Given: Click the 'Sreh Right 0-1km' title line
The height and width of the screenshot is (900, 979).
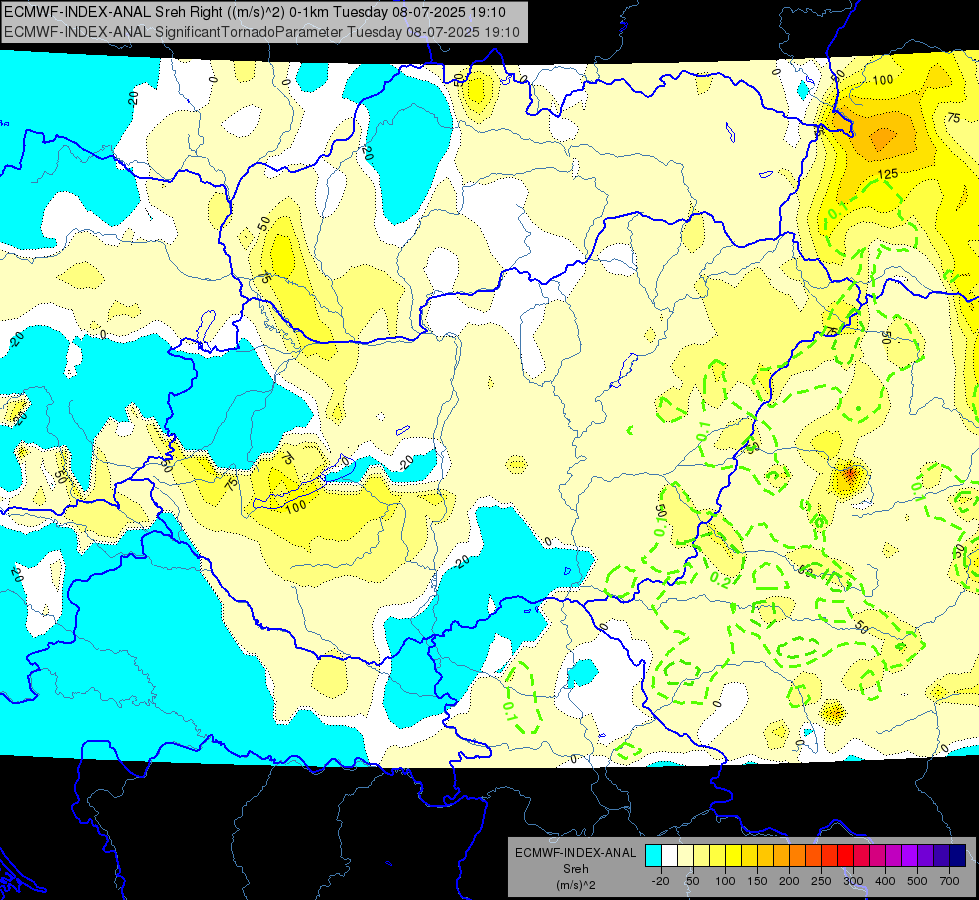Looking at the screenshot, I should 255,12.
